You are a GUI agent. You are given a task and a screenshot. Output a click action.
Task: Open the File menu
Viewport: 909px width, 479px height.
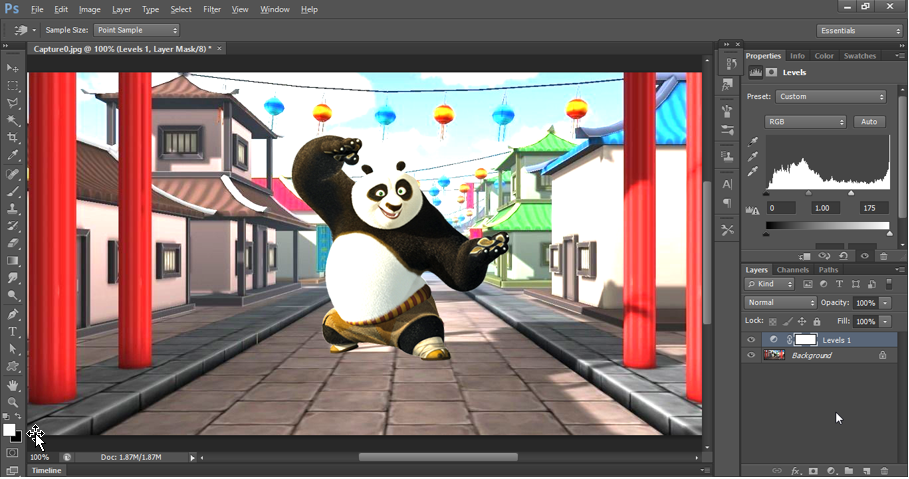point(37,9)
